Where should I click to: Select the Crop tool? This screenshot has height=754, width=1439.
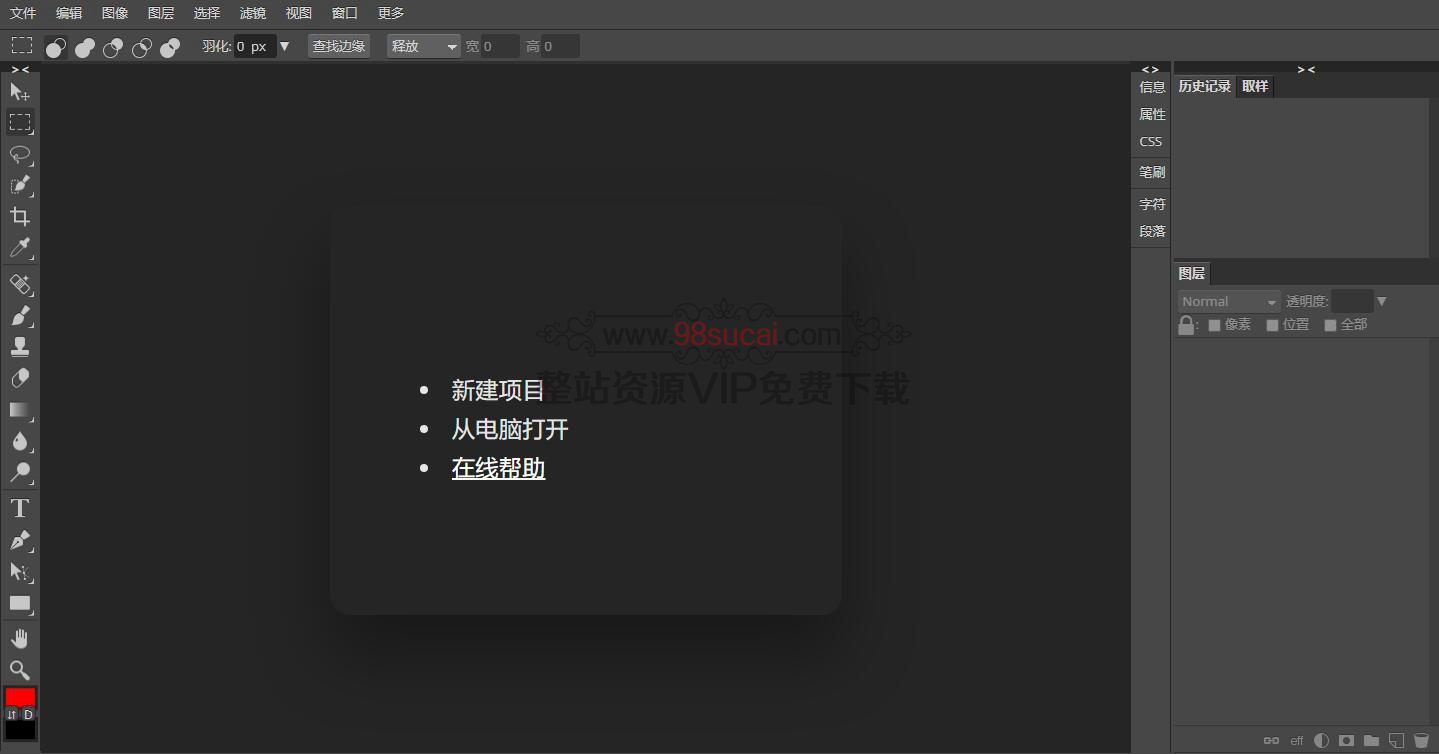pyautogui.click(x=21, y=217)
